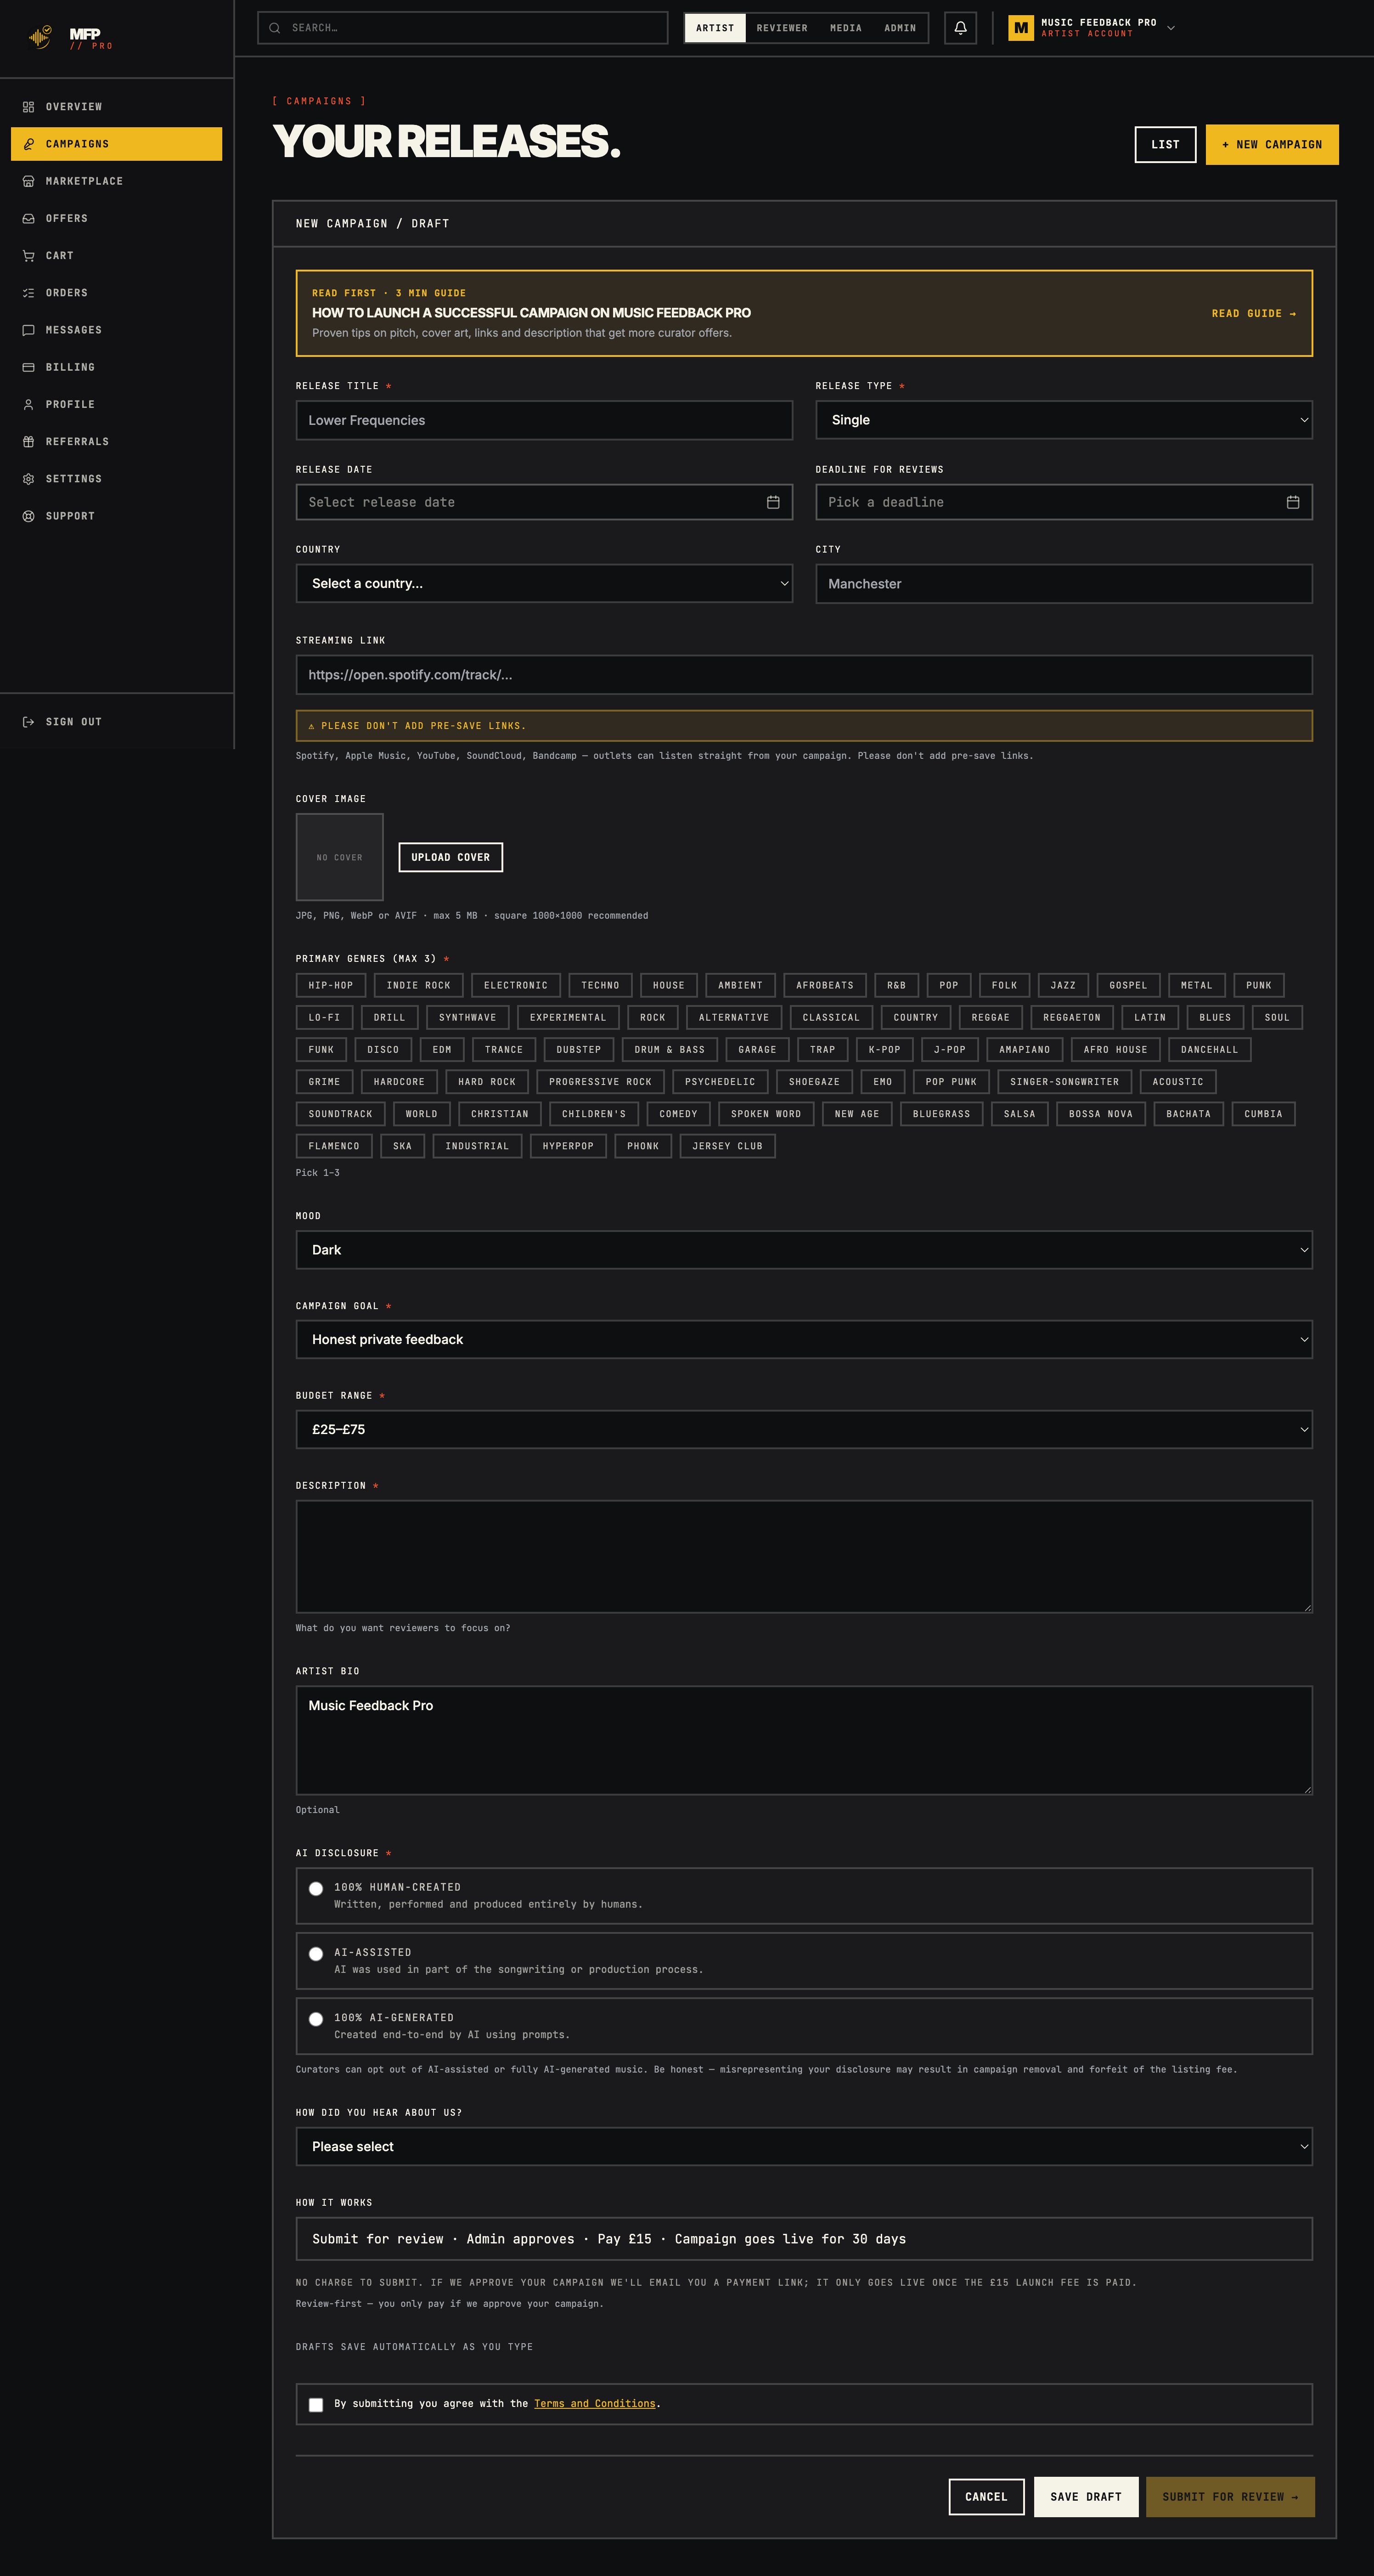Click the List view button

(x=1165, y=145)
